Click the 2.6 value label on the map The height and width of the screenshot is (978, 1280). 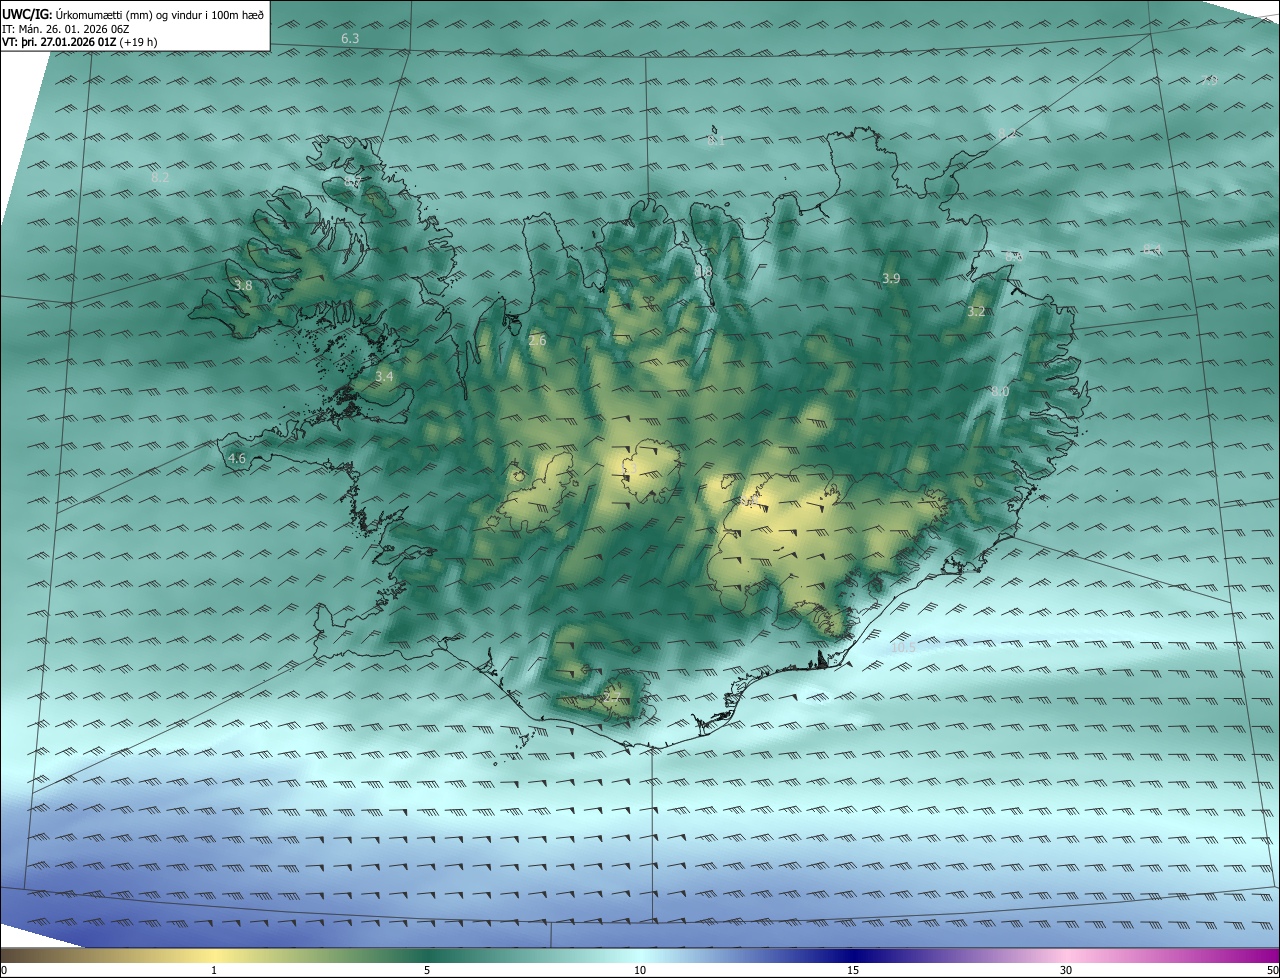[537, 341]
